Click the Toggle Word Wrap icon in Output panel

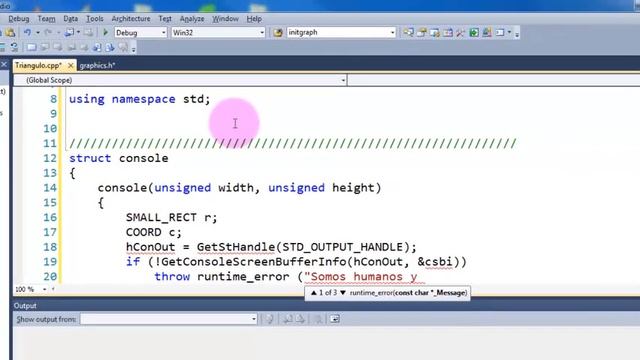click(x=335, y=319)
